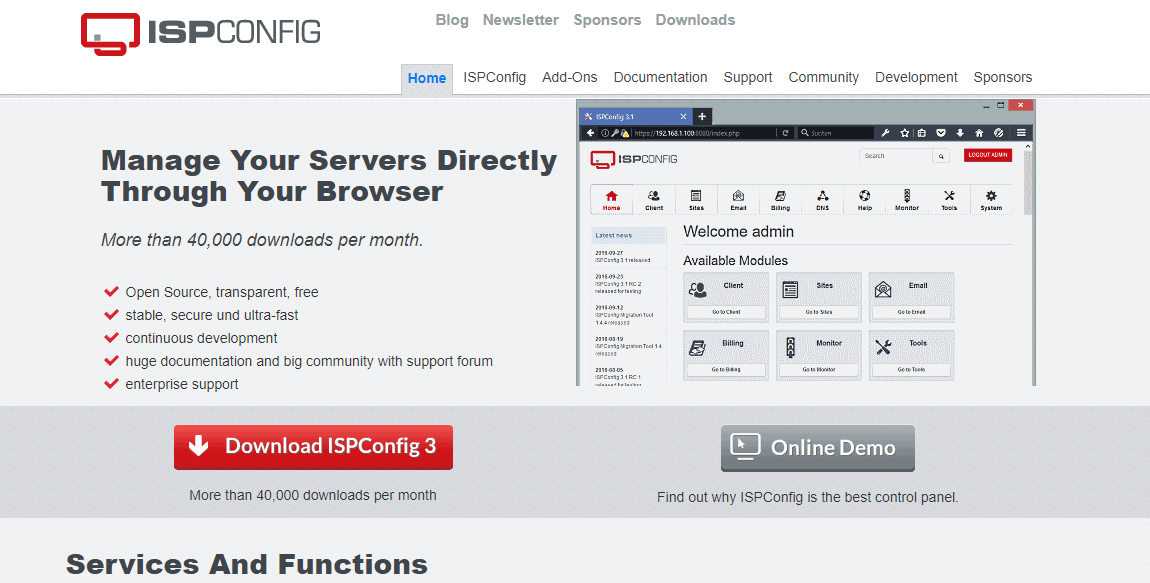Open the hamburger menu in the pictured browser

(1021, 133)
